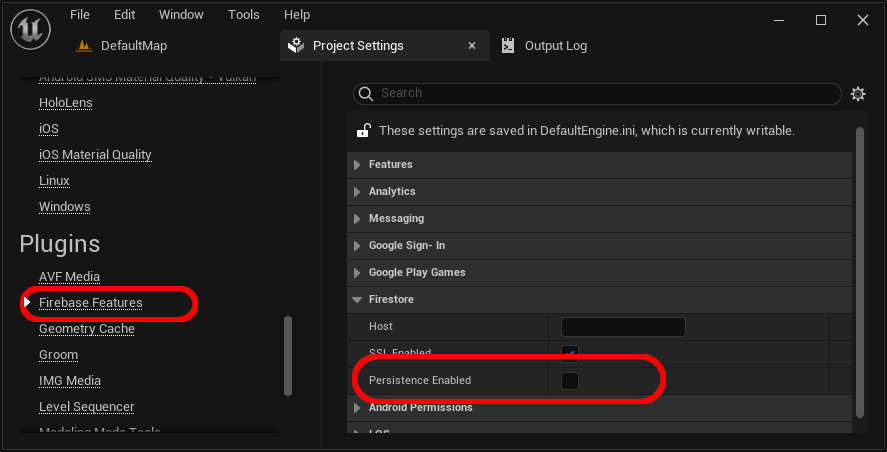
Task: Click the Output Log tab icon
Action: [508, 46]
